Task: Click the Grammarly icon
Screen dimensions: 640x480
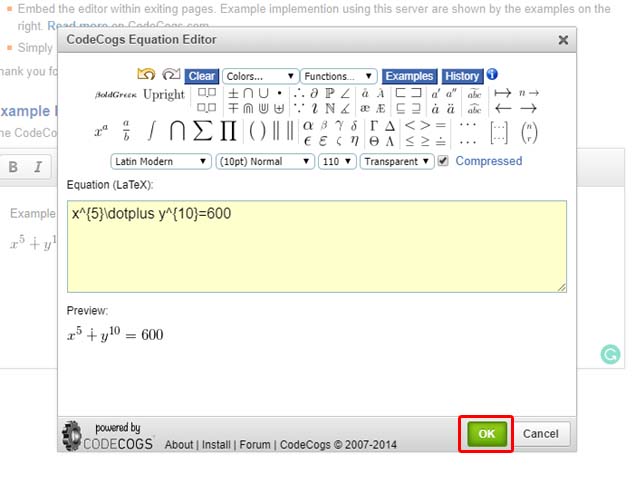Action: (610, 354)
